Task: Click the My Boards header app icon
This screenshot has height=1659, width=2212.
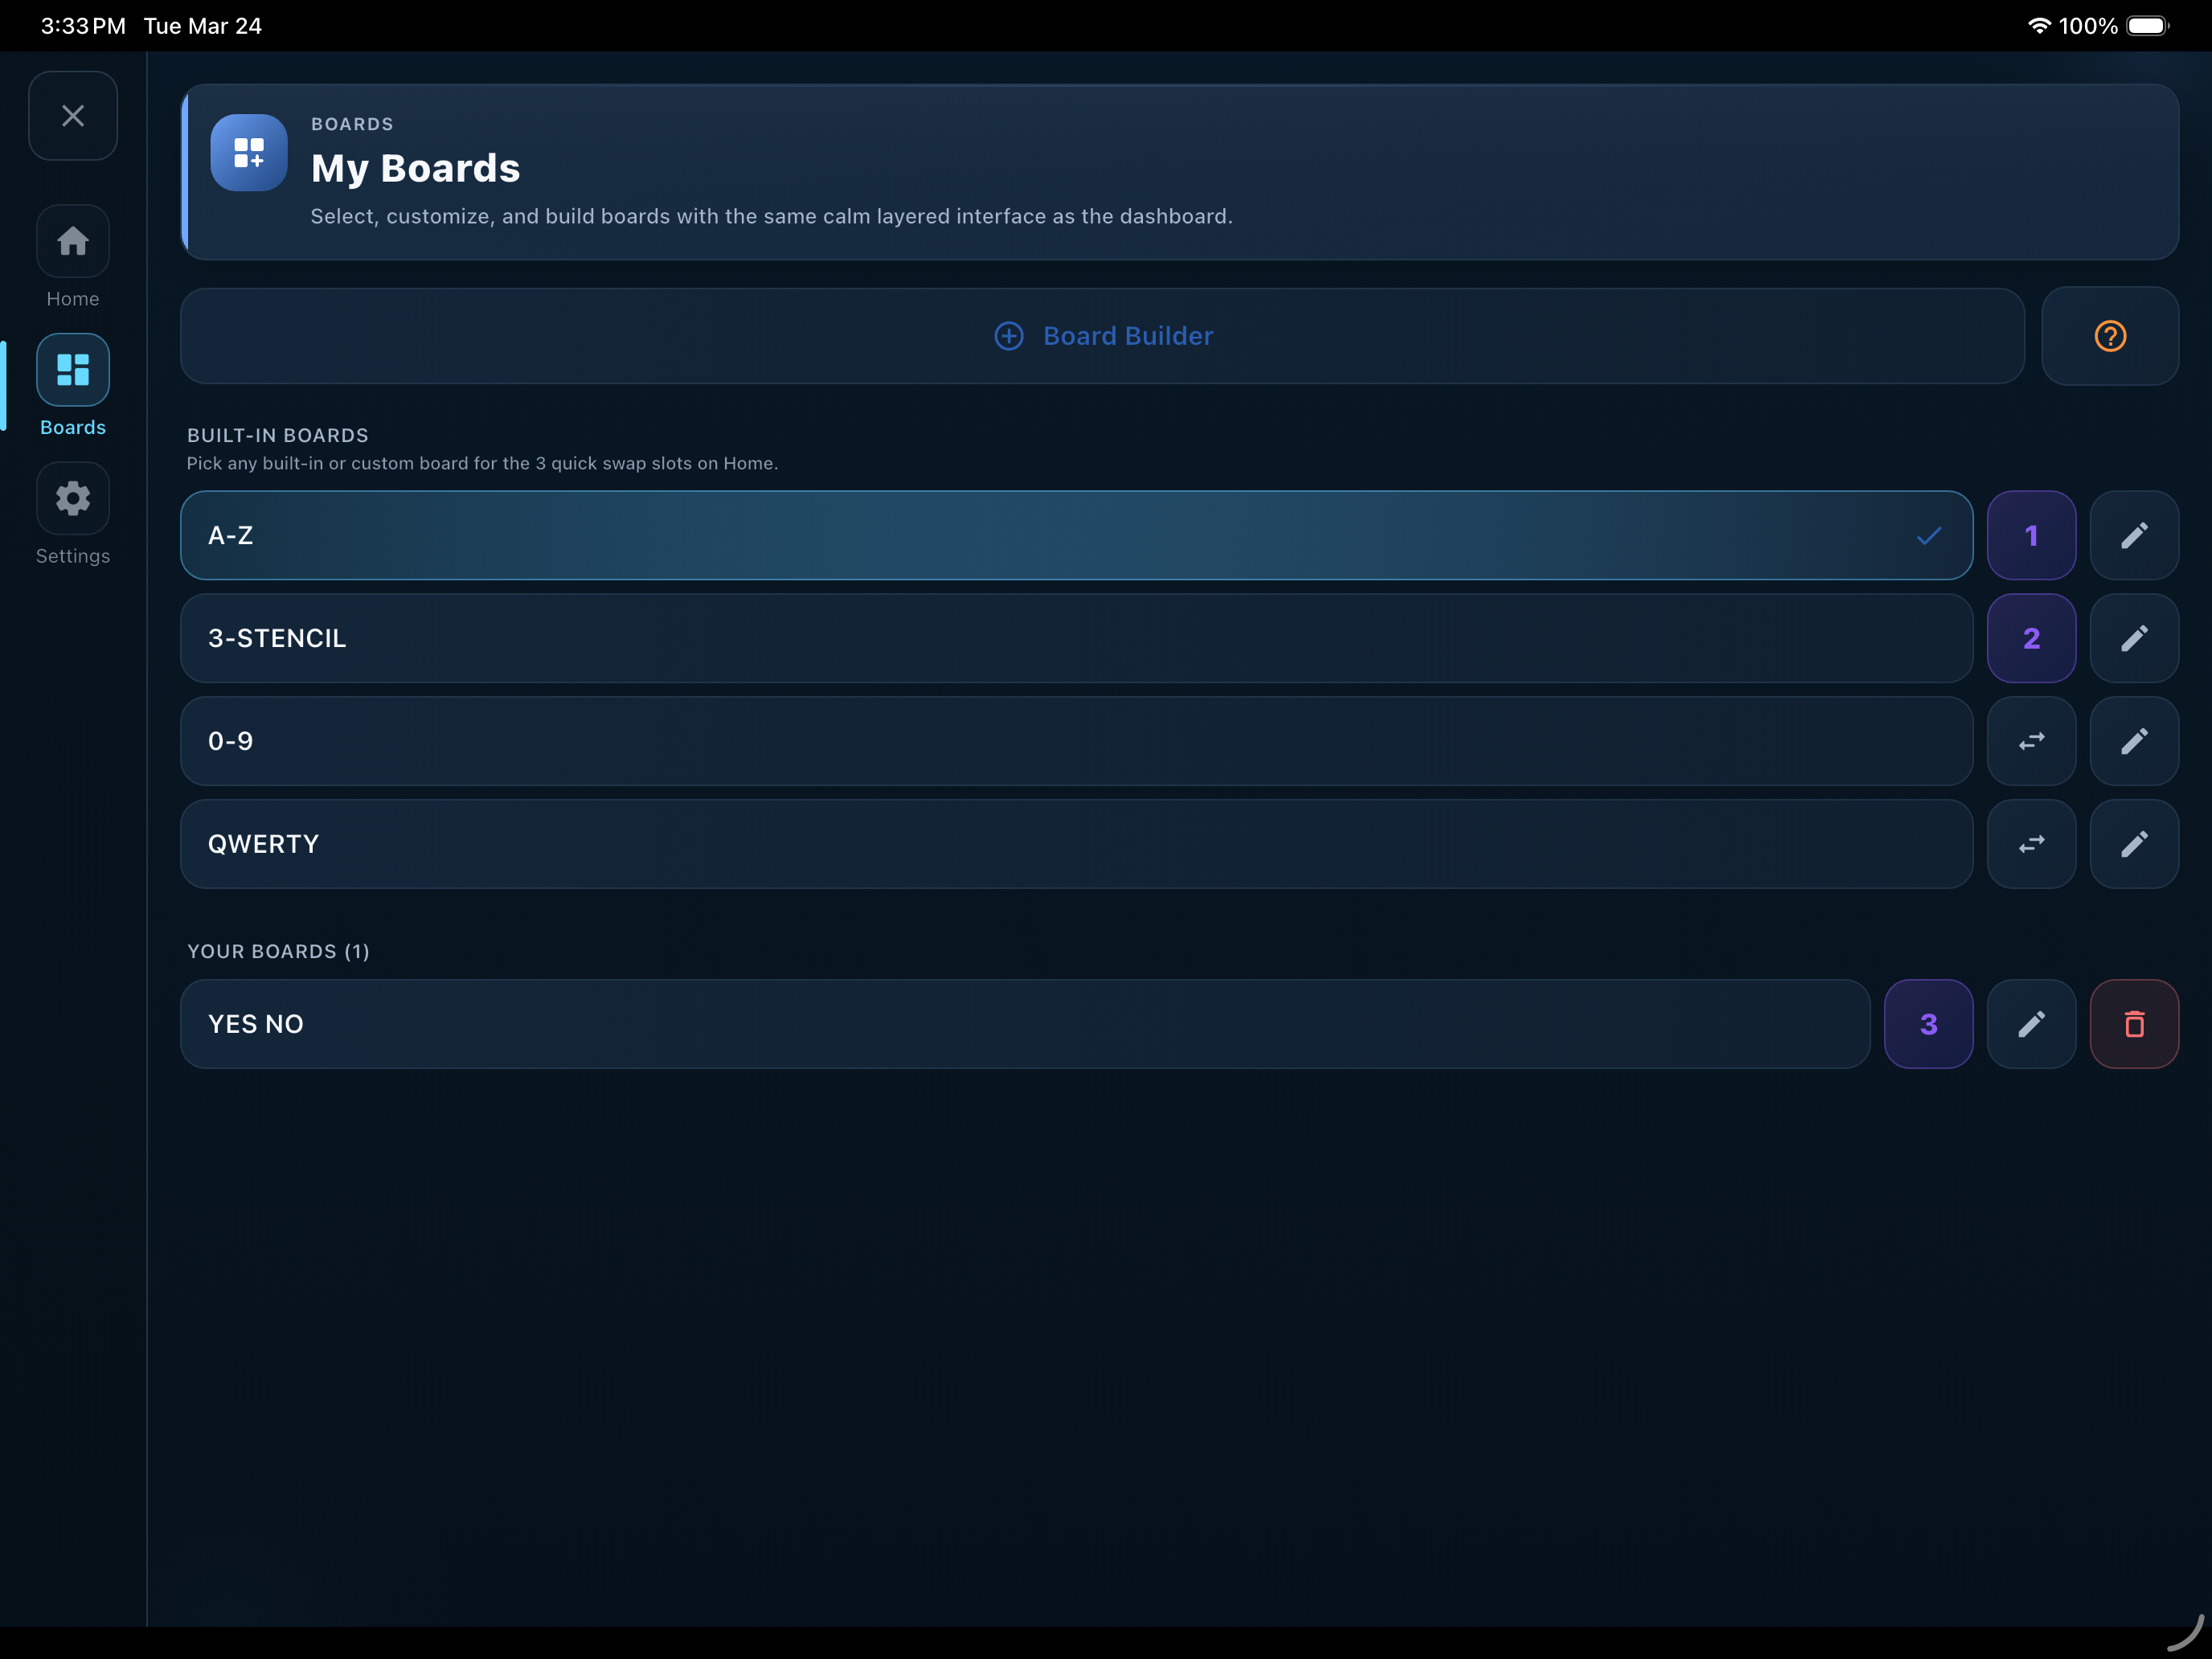Action: tap(249, 152)
